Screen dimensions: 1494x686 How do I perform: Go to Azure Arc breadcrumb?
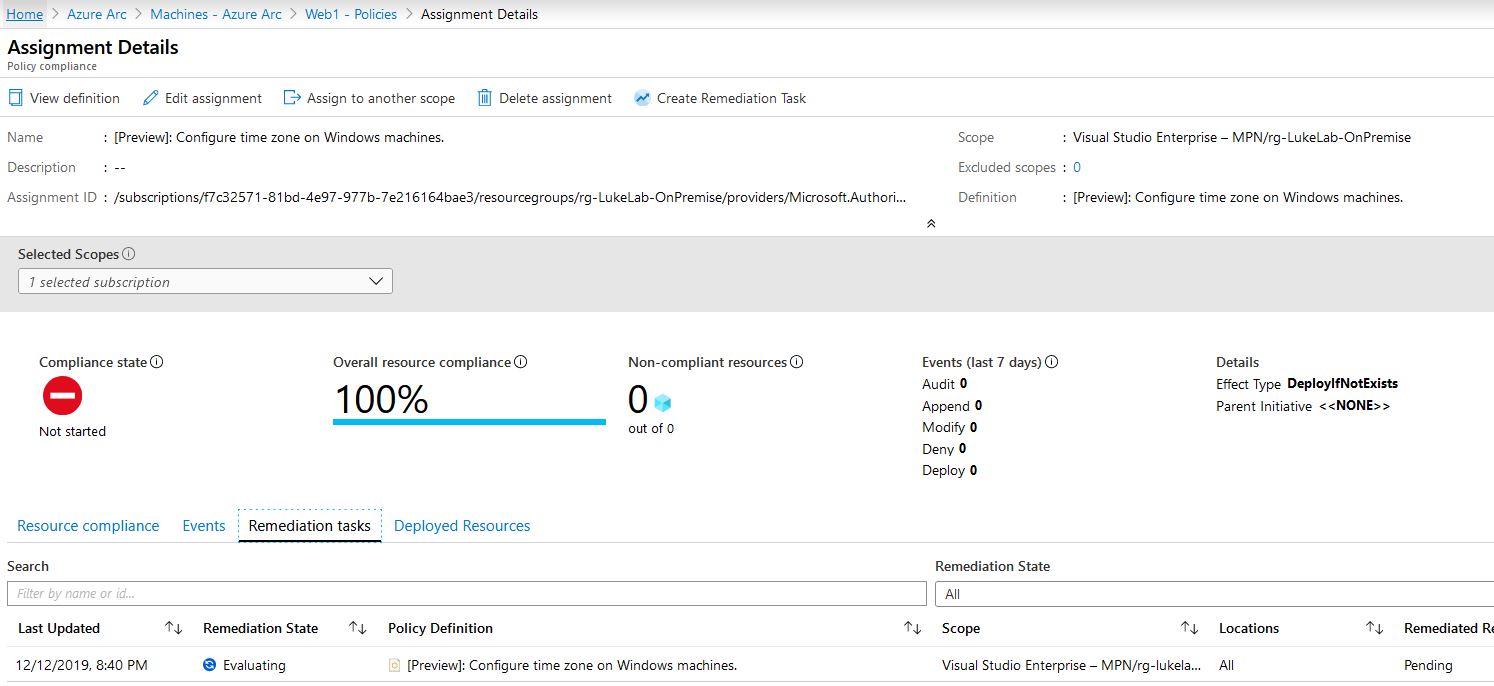click(x=97, y=14)
